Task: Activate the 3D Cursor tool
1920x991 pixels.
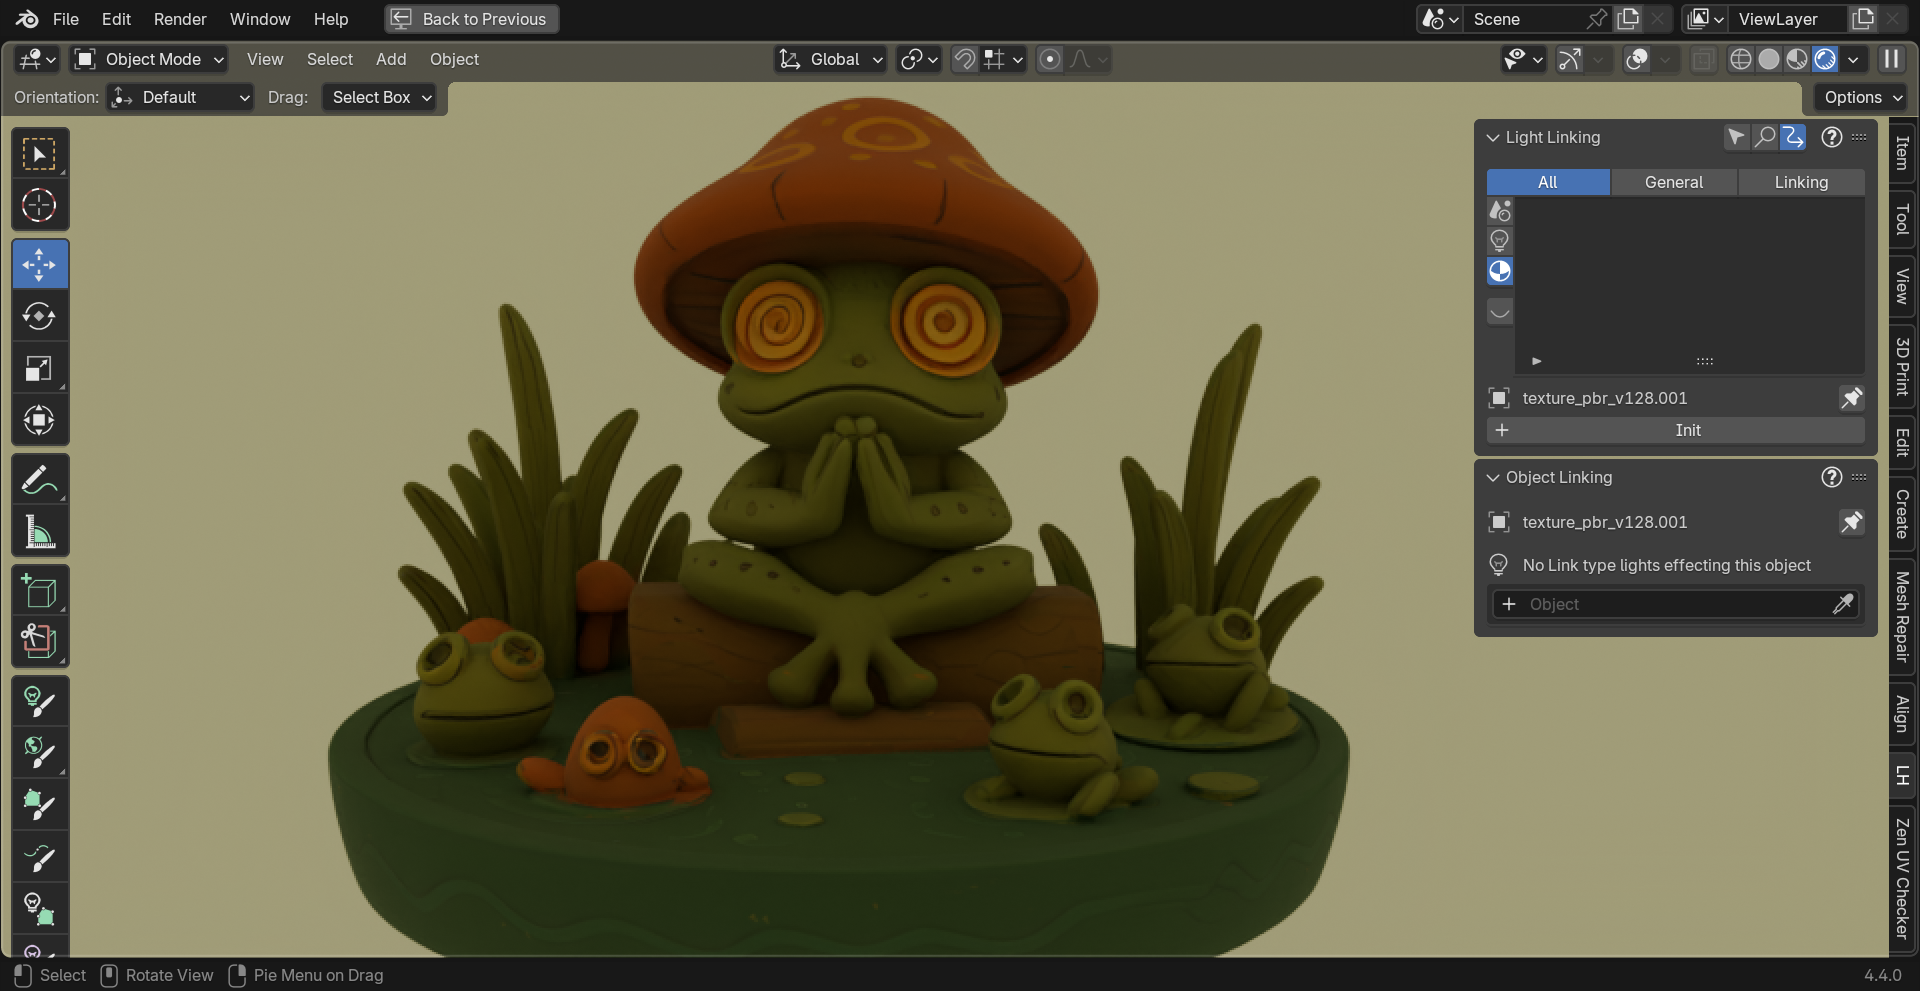Action: 40,206
